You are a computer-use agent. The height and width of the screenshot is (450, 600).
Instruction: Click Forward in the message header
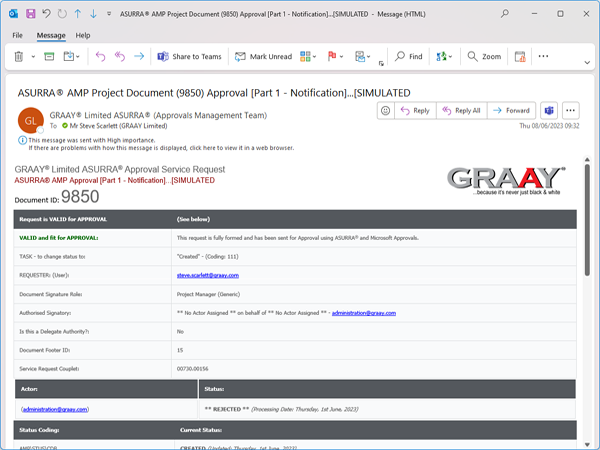pos(511,111)
